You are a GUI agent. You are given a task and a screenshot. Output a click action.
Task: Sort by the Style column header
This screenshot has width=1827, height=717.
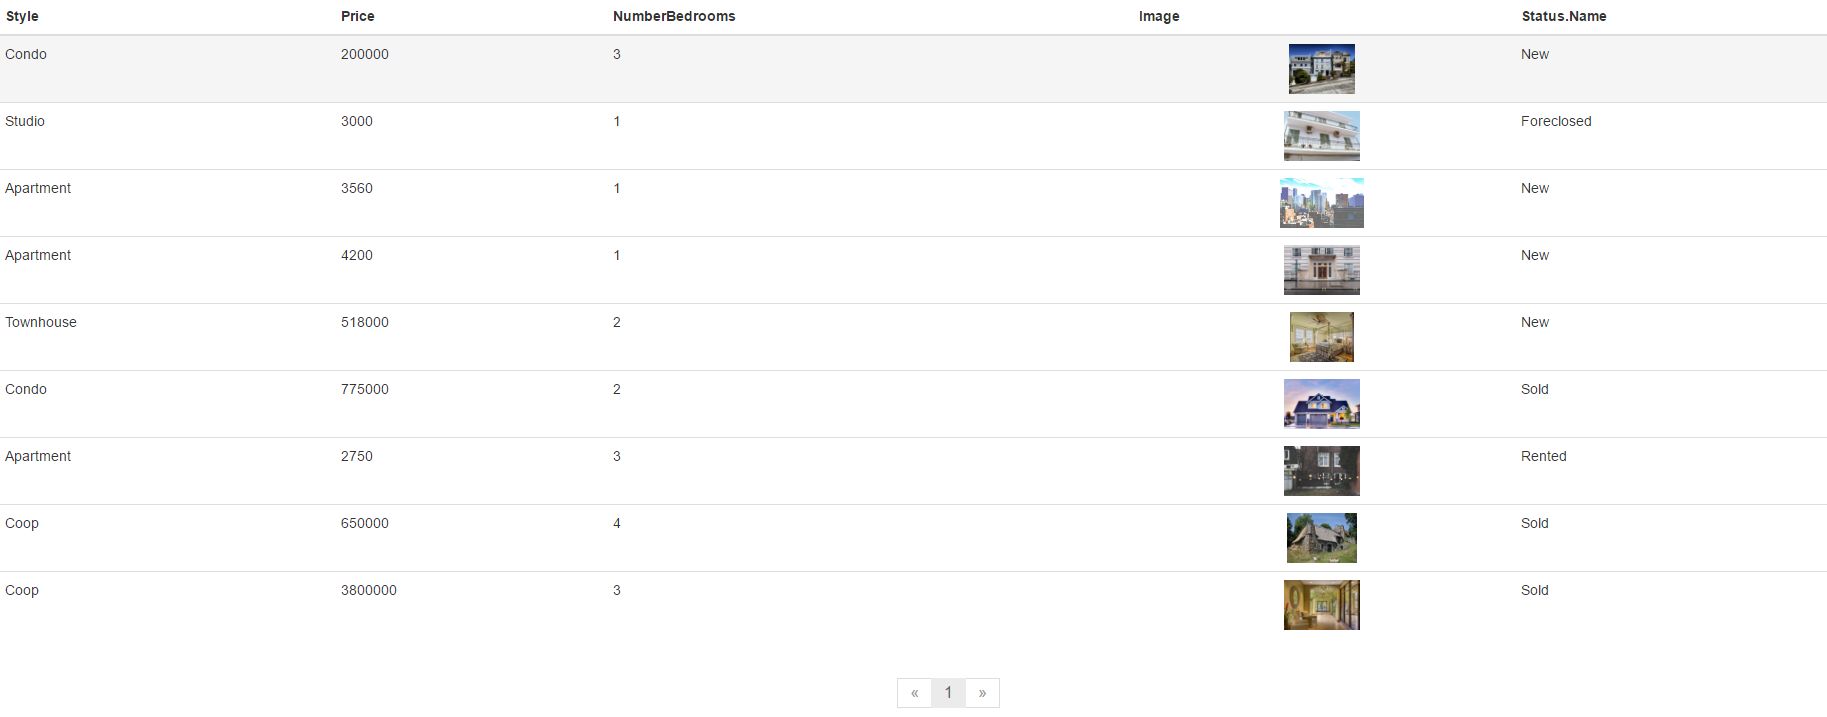(x=22, y=16)
